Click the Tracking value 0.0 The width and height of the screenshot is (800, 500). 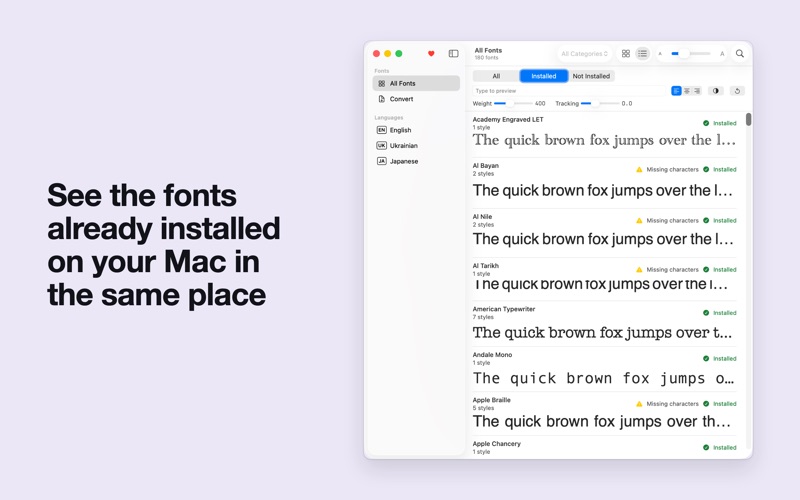click(x=627, y=104)
